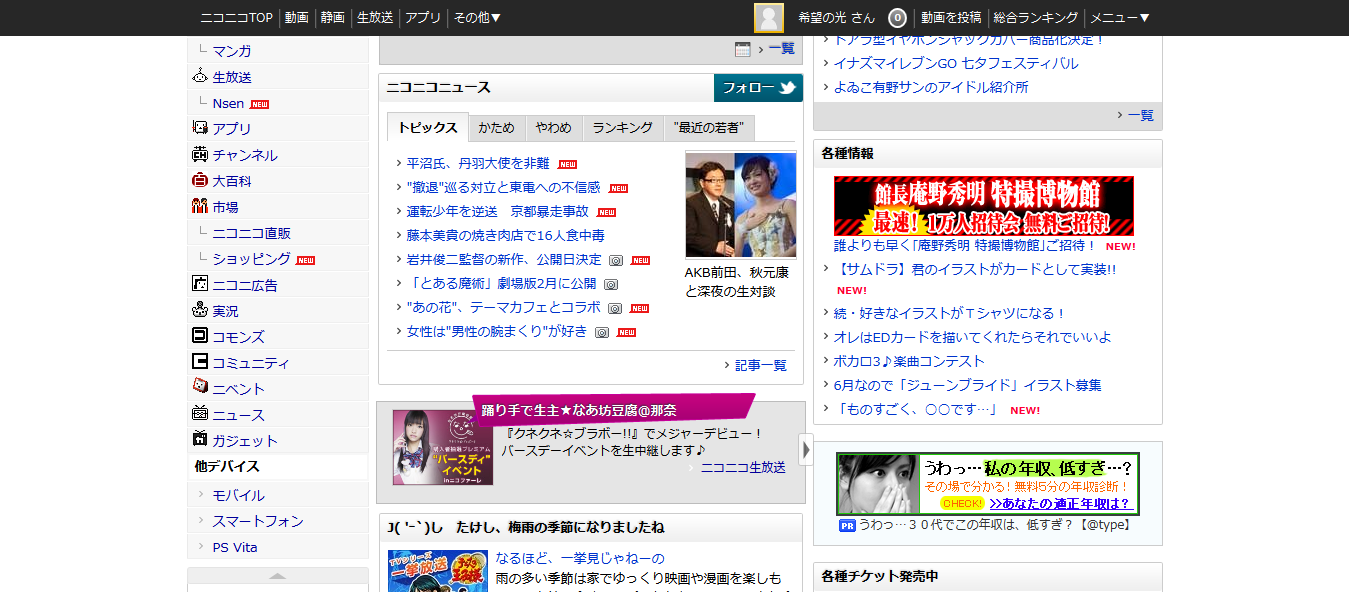Switch to the news ランキング tab

(622, 127)
